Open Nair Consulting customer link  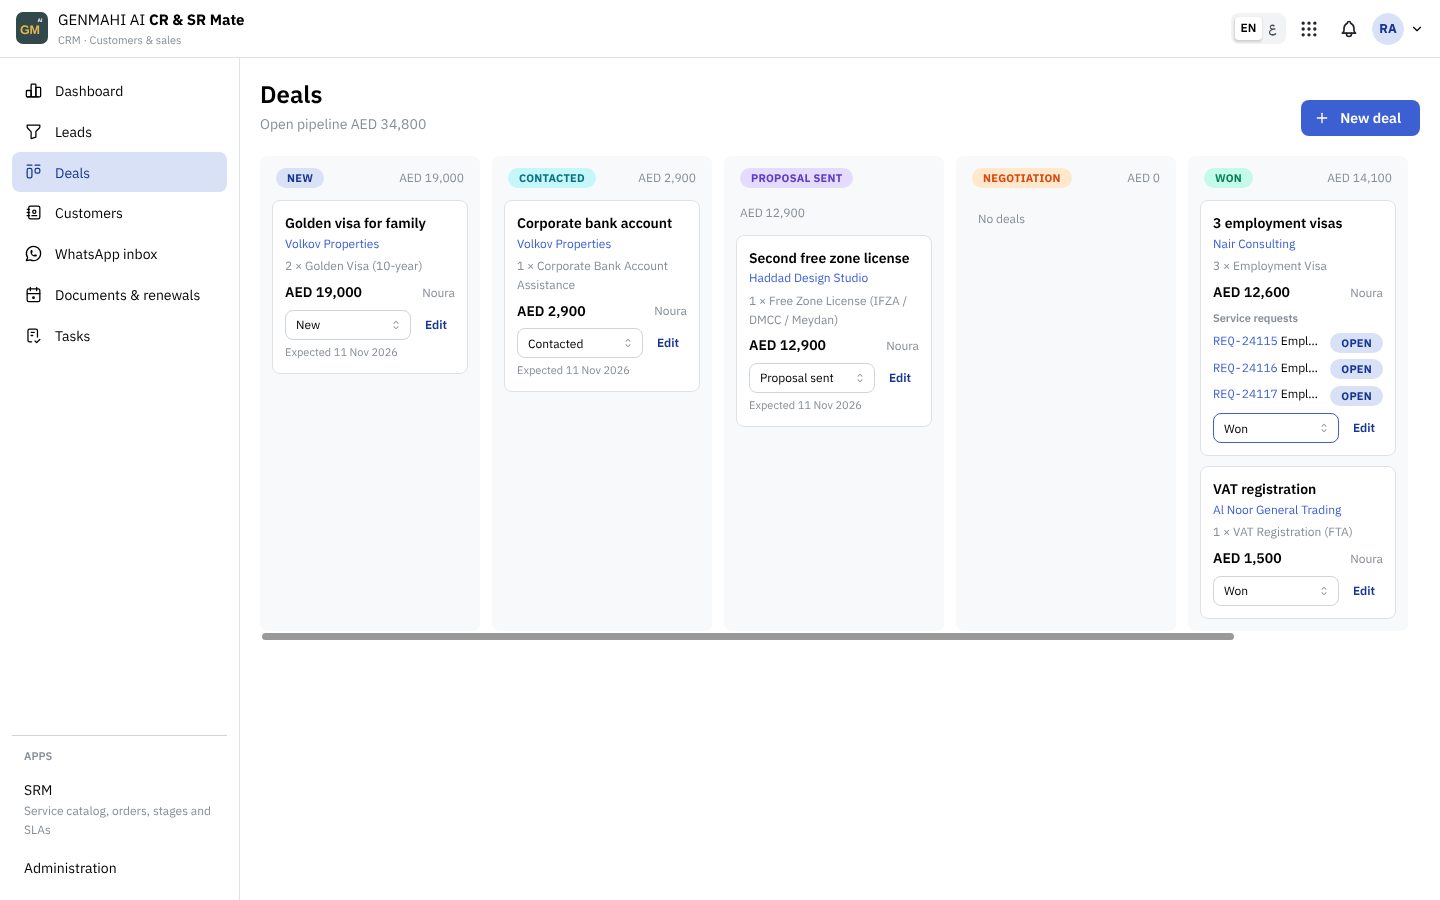1254,244
